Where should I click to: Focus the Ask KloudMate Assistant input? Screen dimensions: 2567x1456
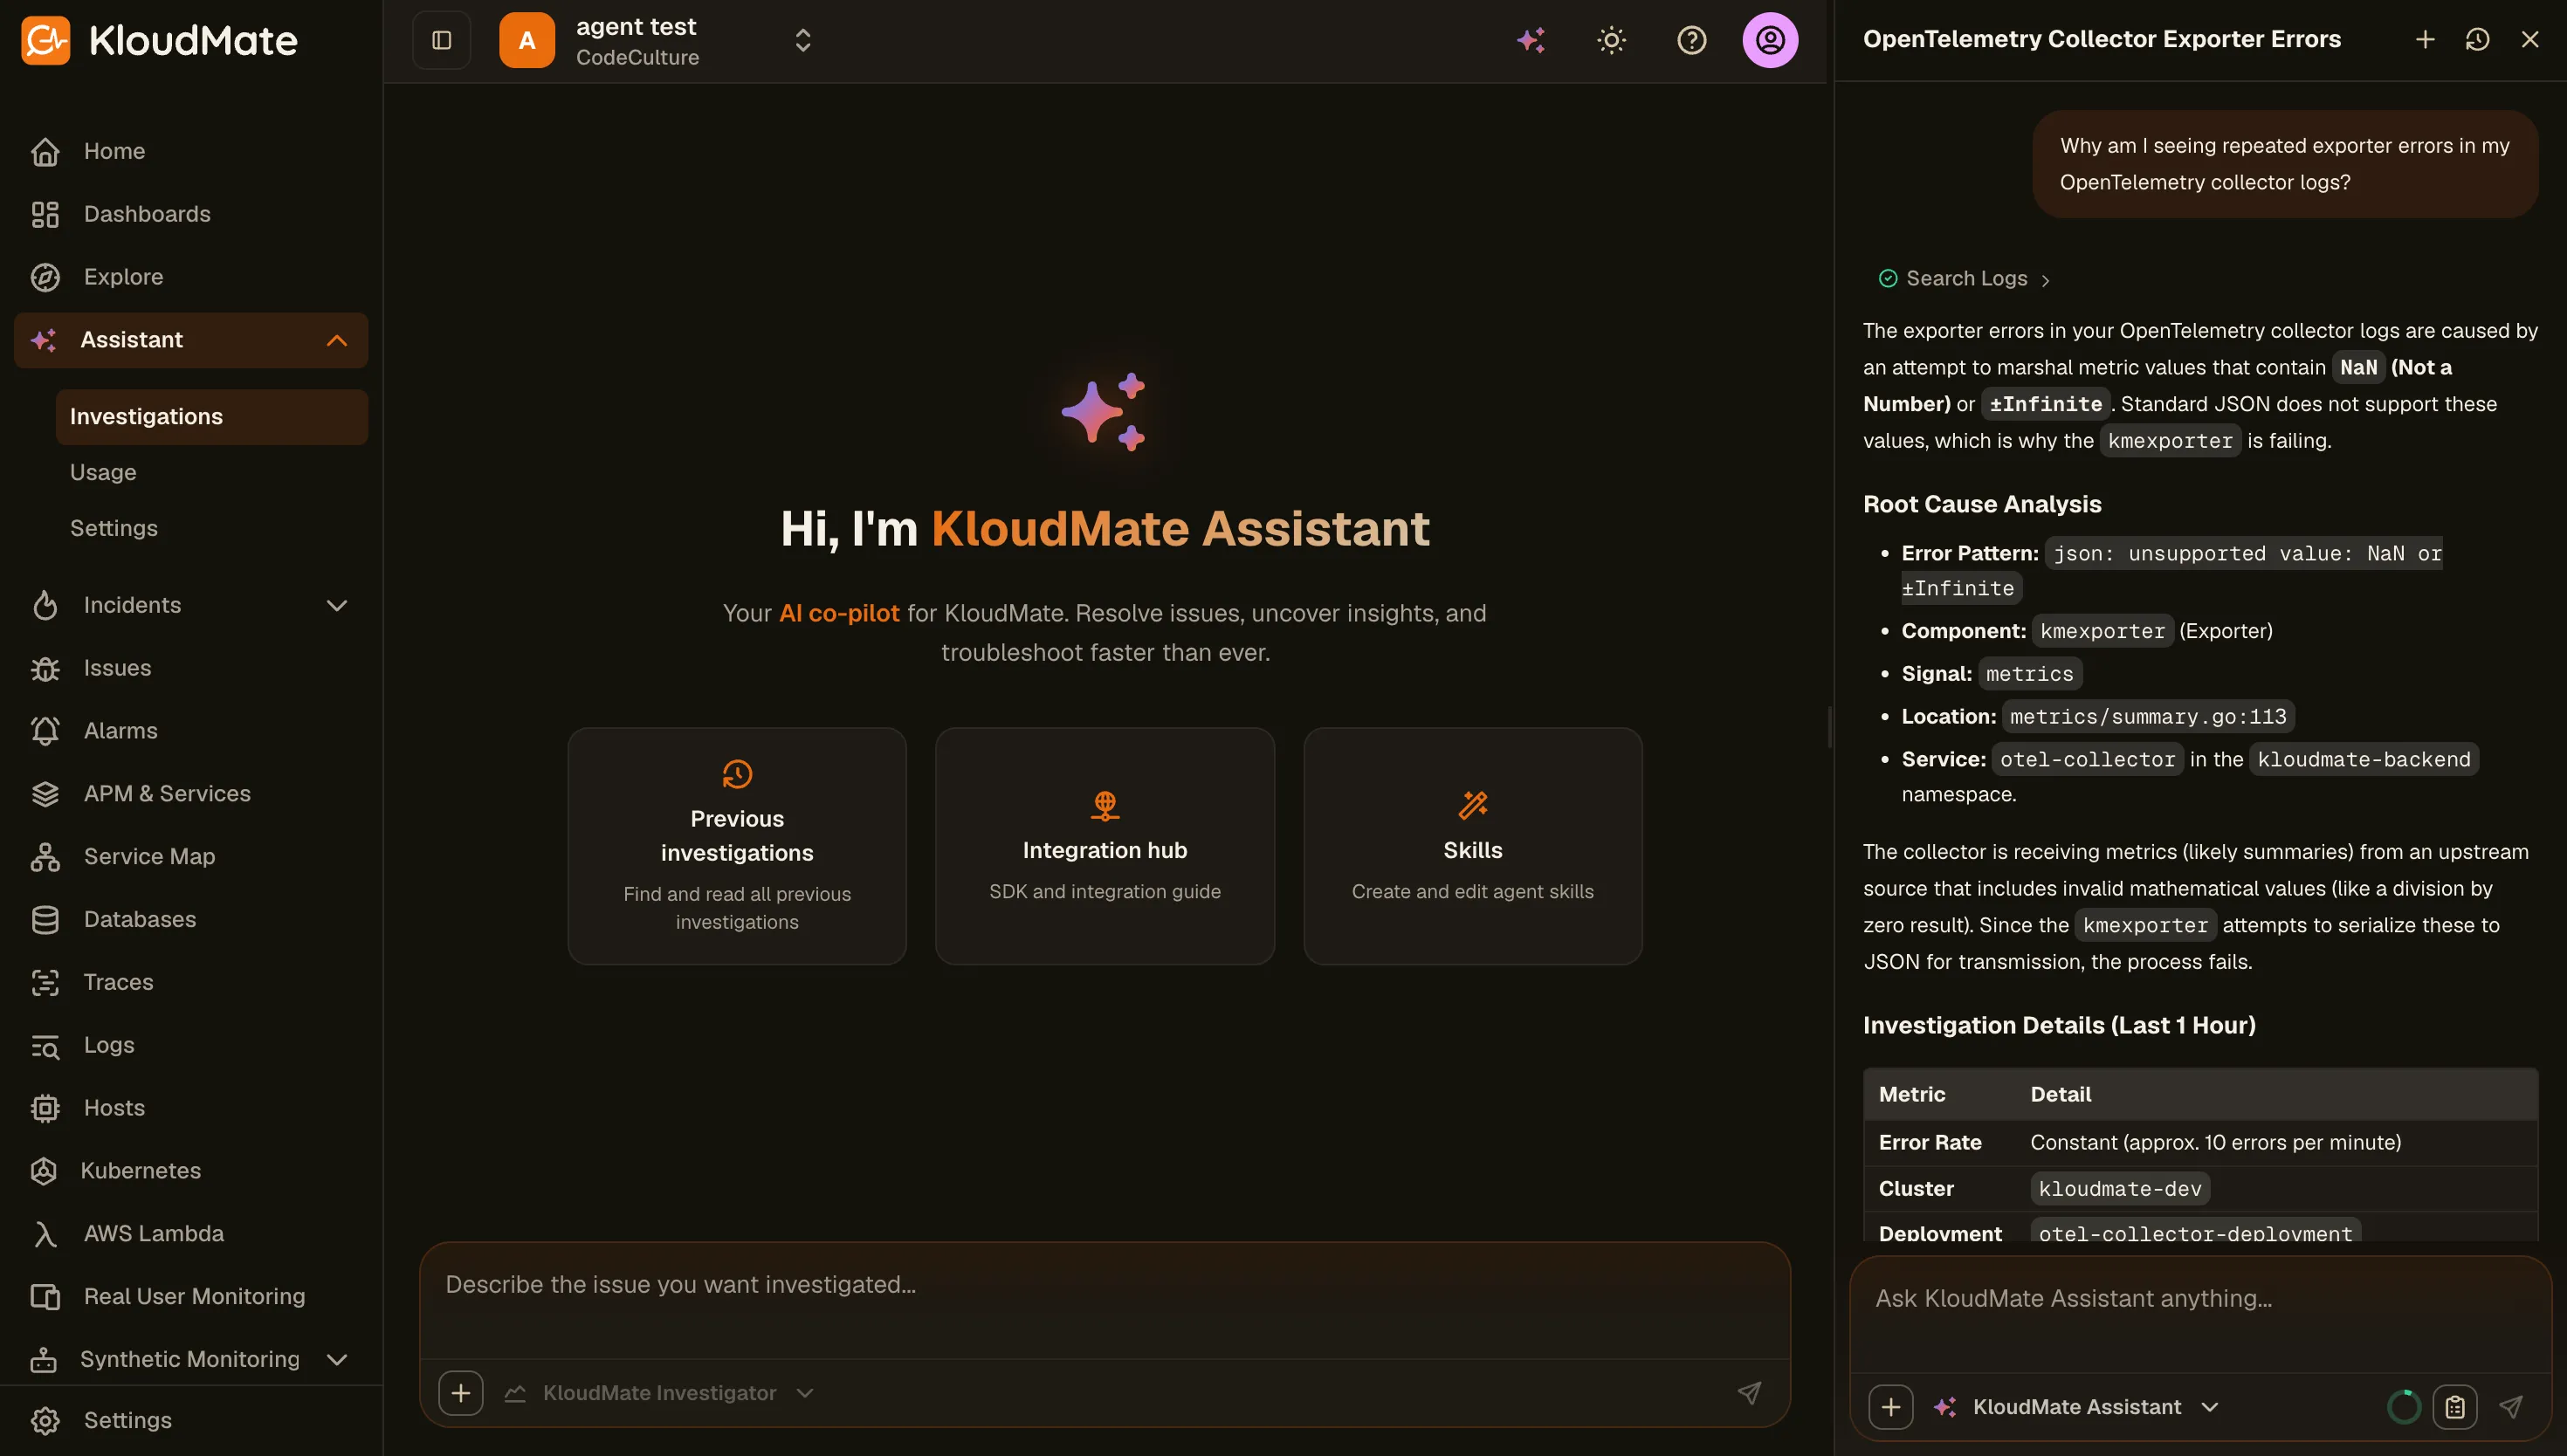pos(2200,1315)
